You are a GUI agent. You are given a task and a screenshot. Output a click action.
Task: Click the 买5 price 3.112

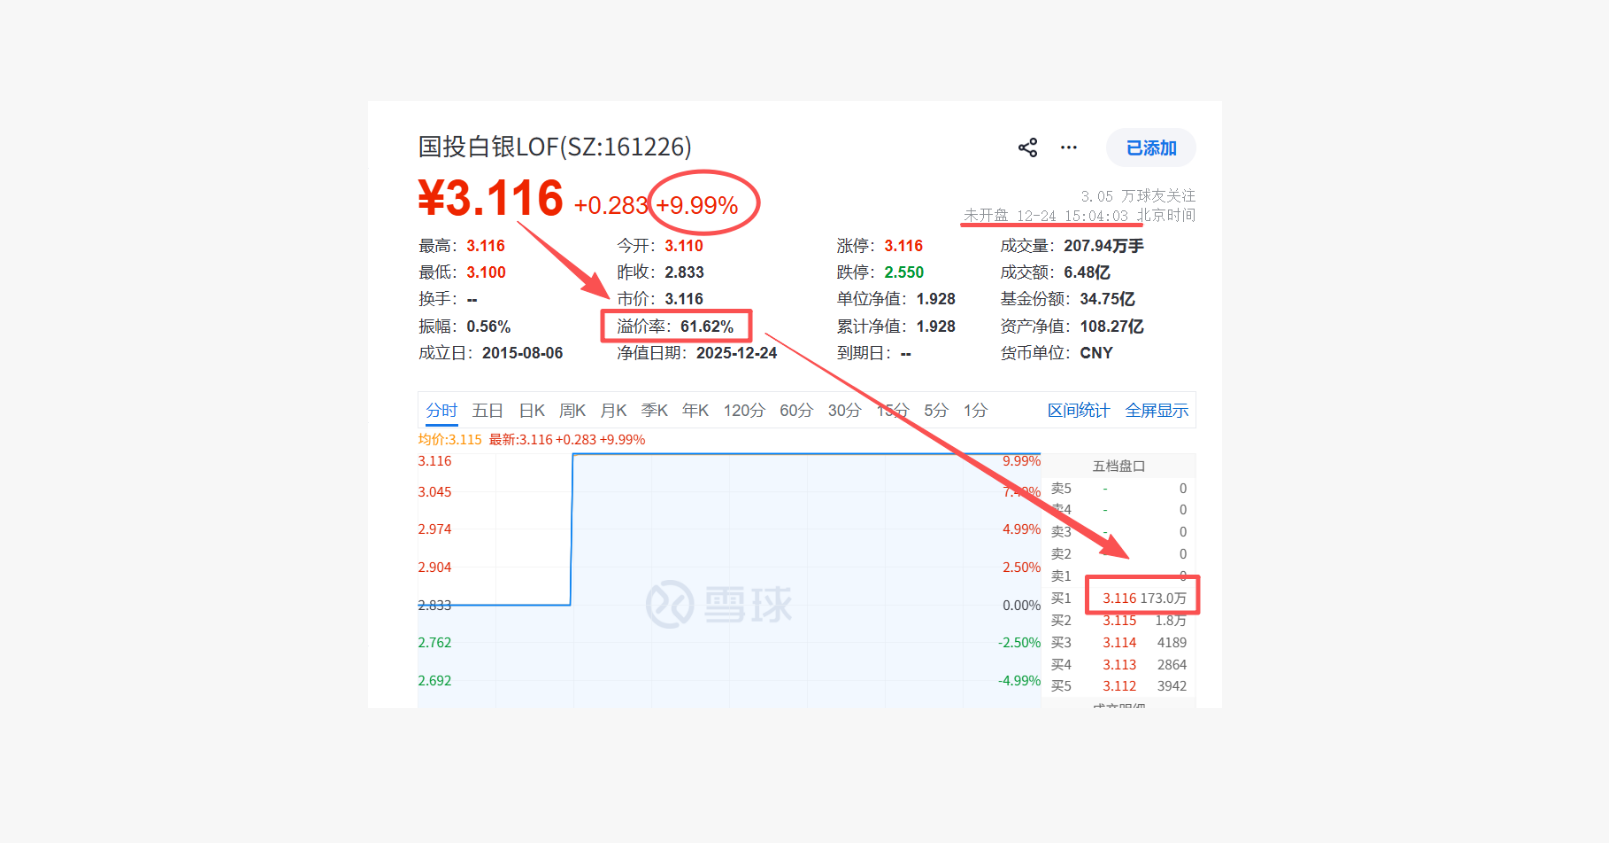coord(1119,686)
